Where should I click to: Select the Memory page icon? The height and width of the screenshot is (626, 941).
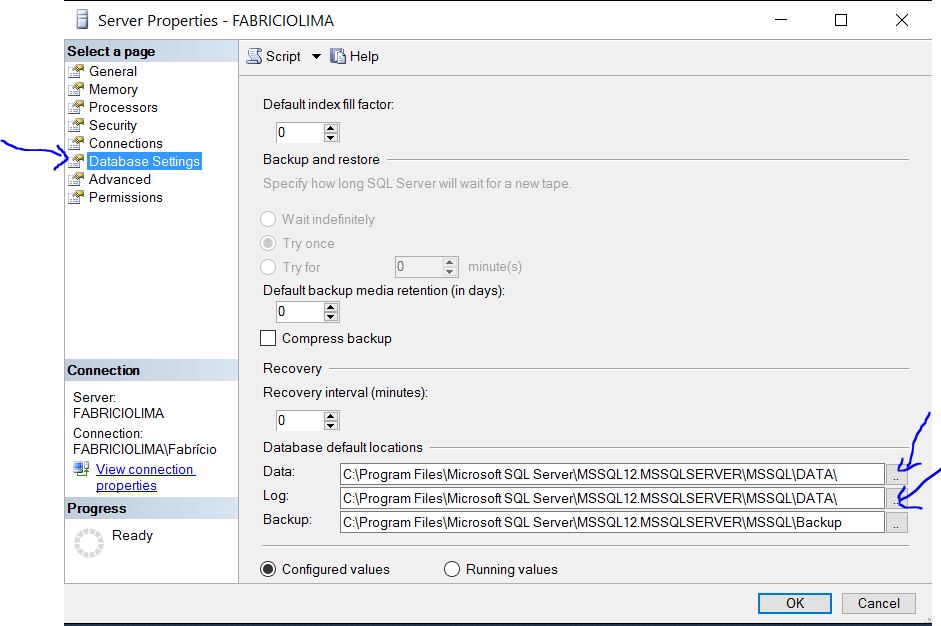[x=76, y=89]
